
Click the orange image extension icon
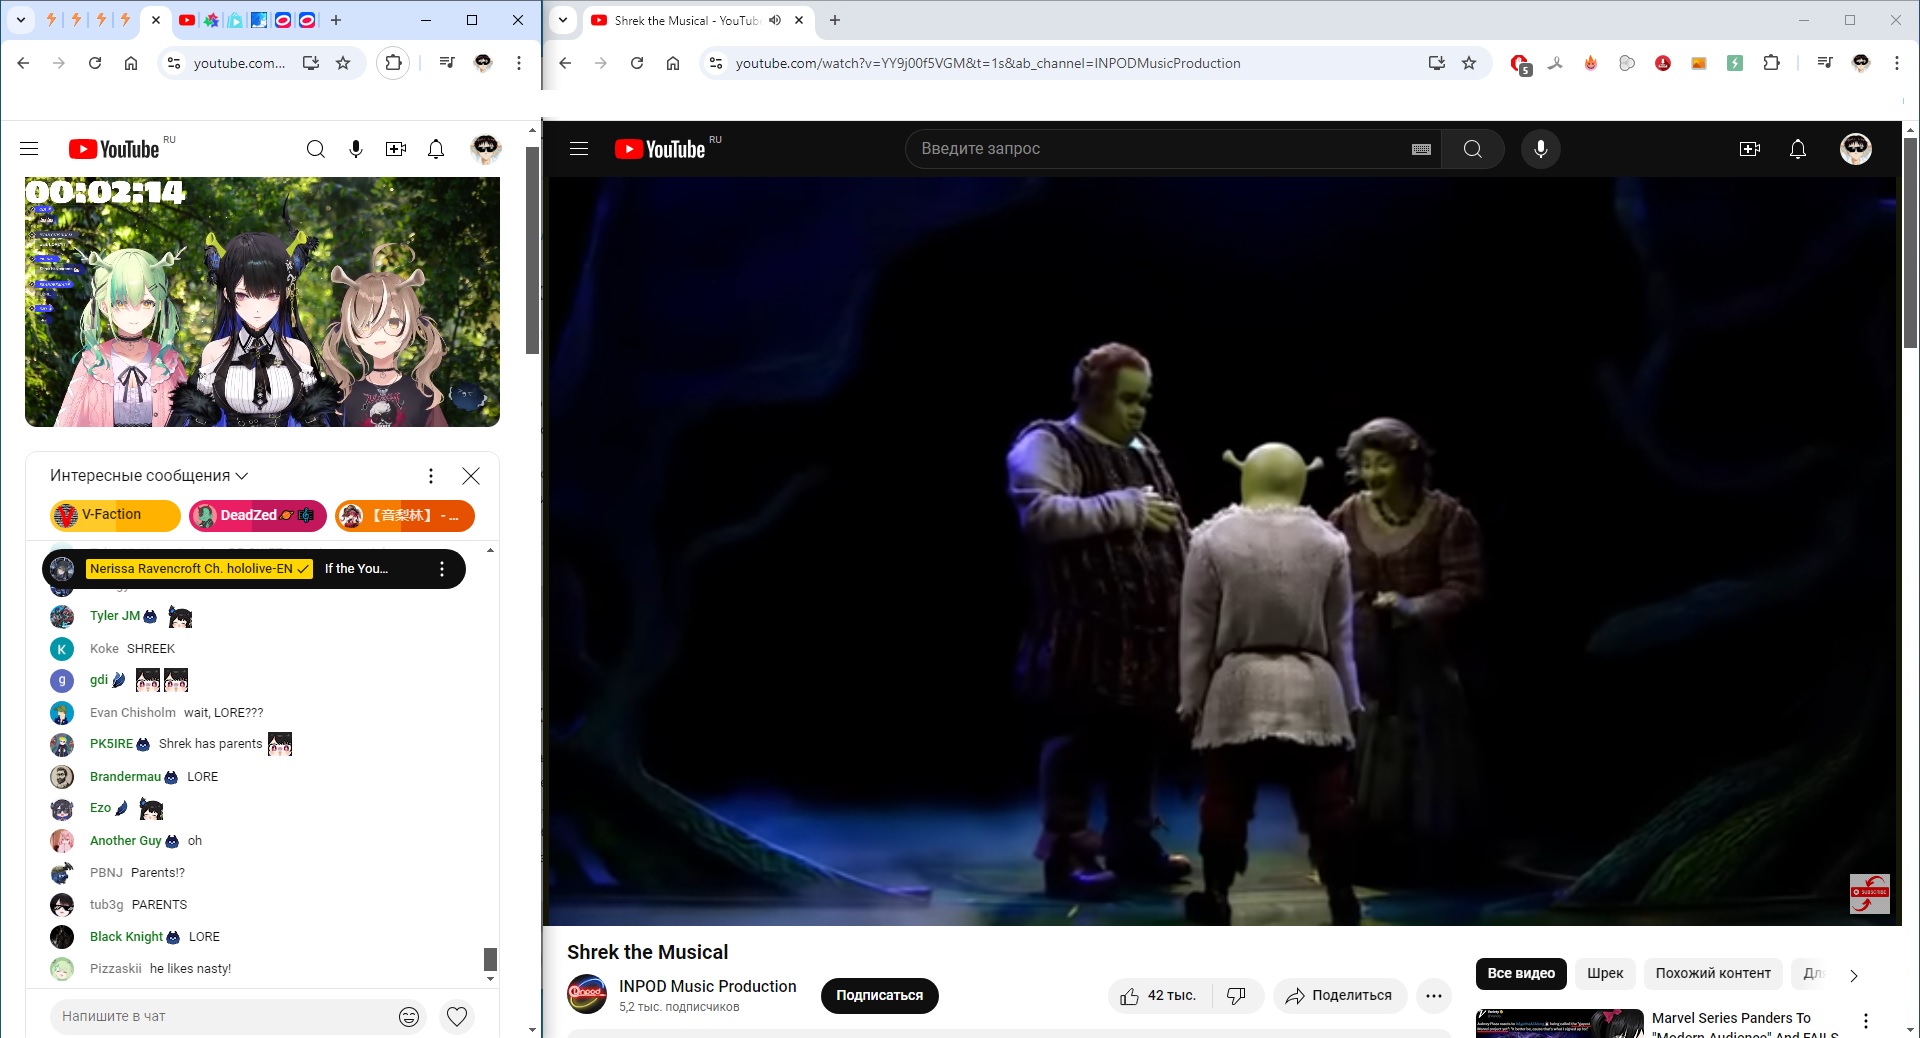1699,63
